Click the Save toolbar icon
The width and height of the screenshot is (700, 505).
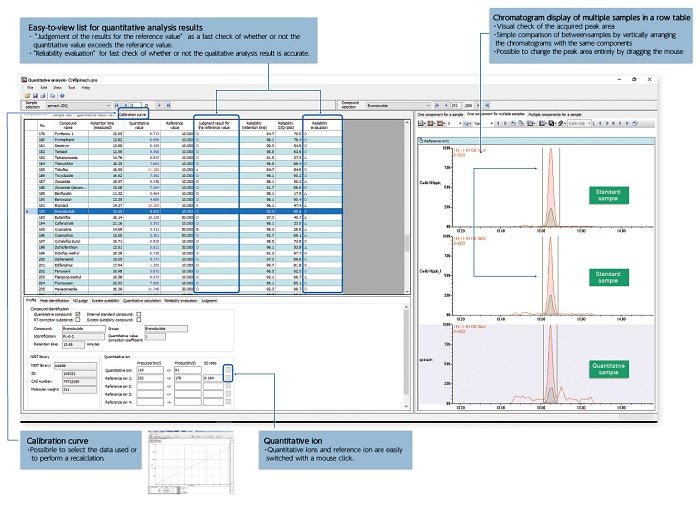click(34, 94)
